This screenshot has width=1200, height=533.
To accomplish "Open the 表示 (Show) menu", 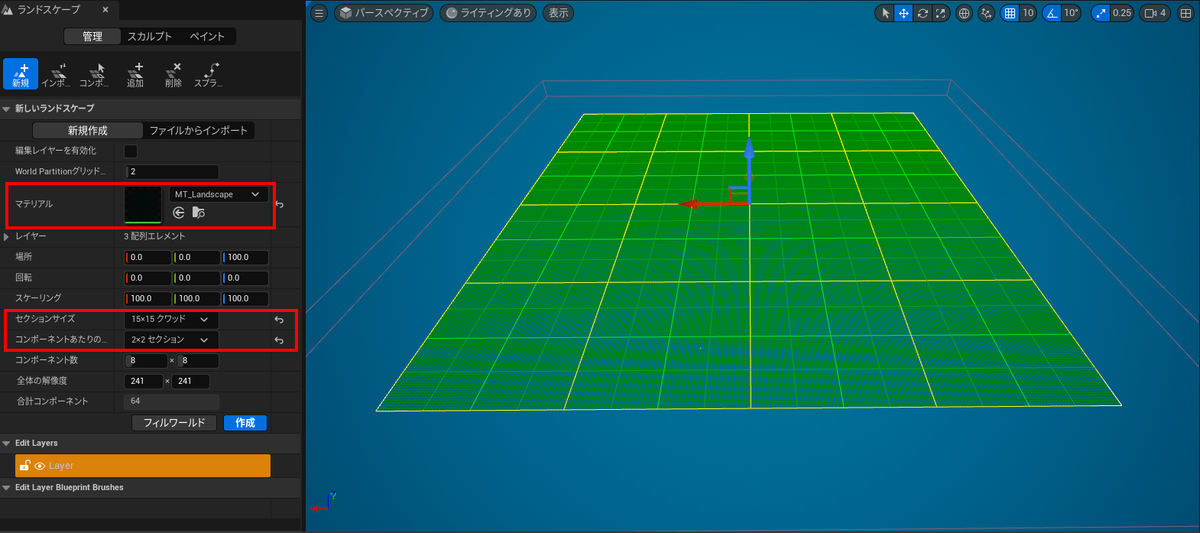I will [x=558, y=14].
